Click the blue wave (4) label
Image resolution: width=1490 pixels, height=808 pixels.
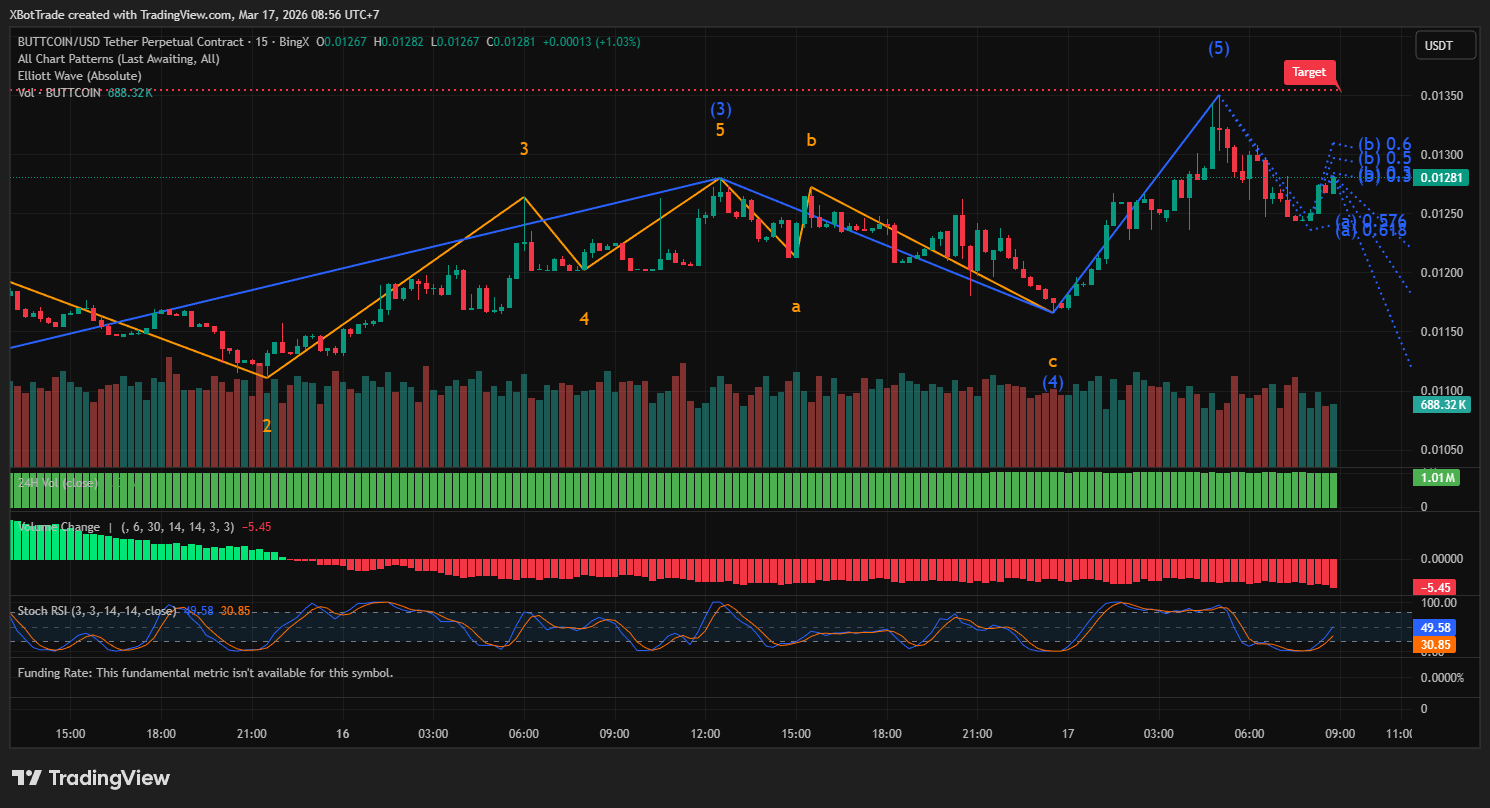pyautogui.click(x=1052, y=381)
